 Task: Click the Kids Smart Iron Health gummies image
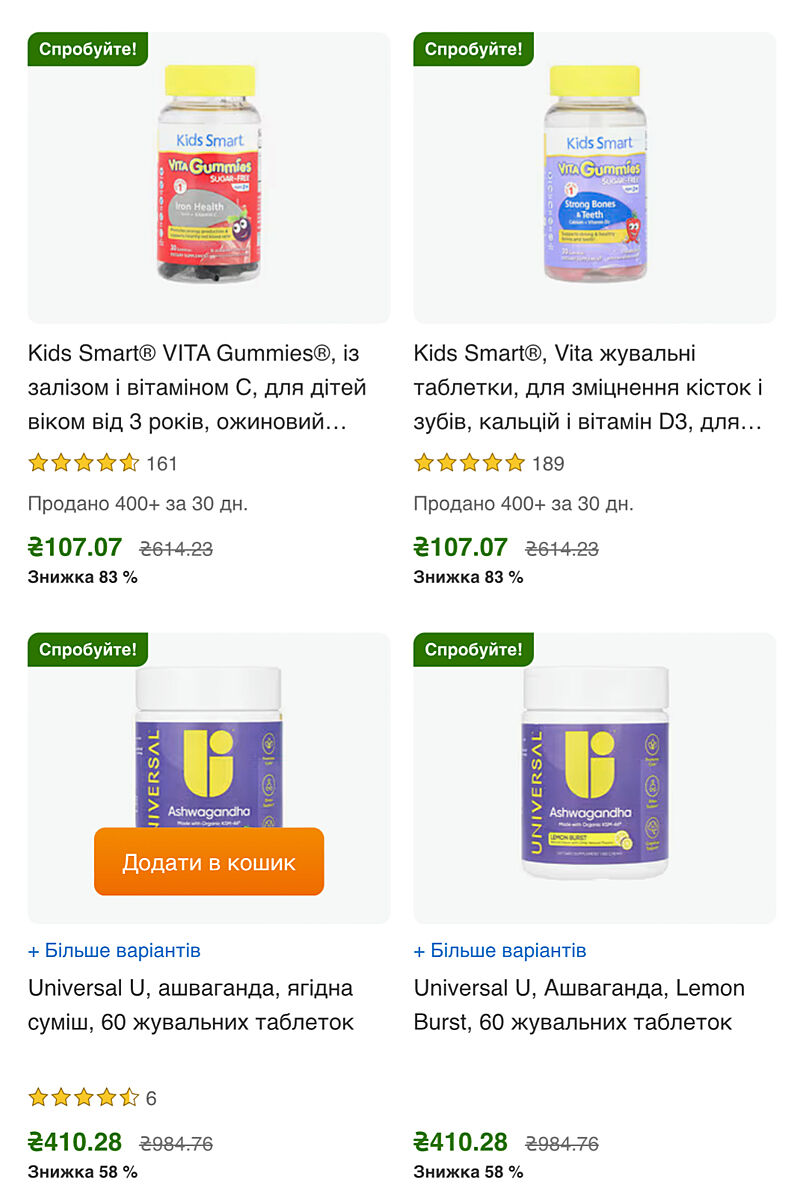point(208,178)
